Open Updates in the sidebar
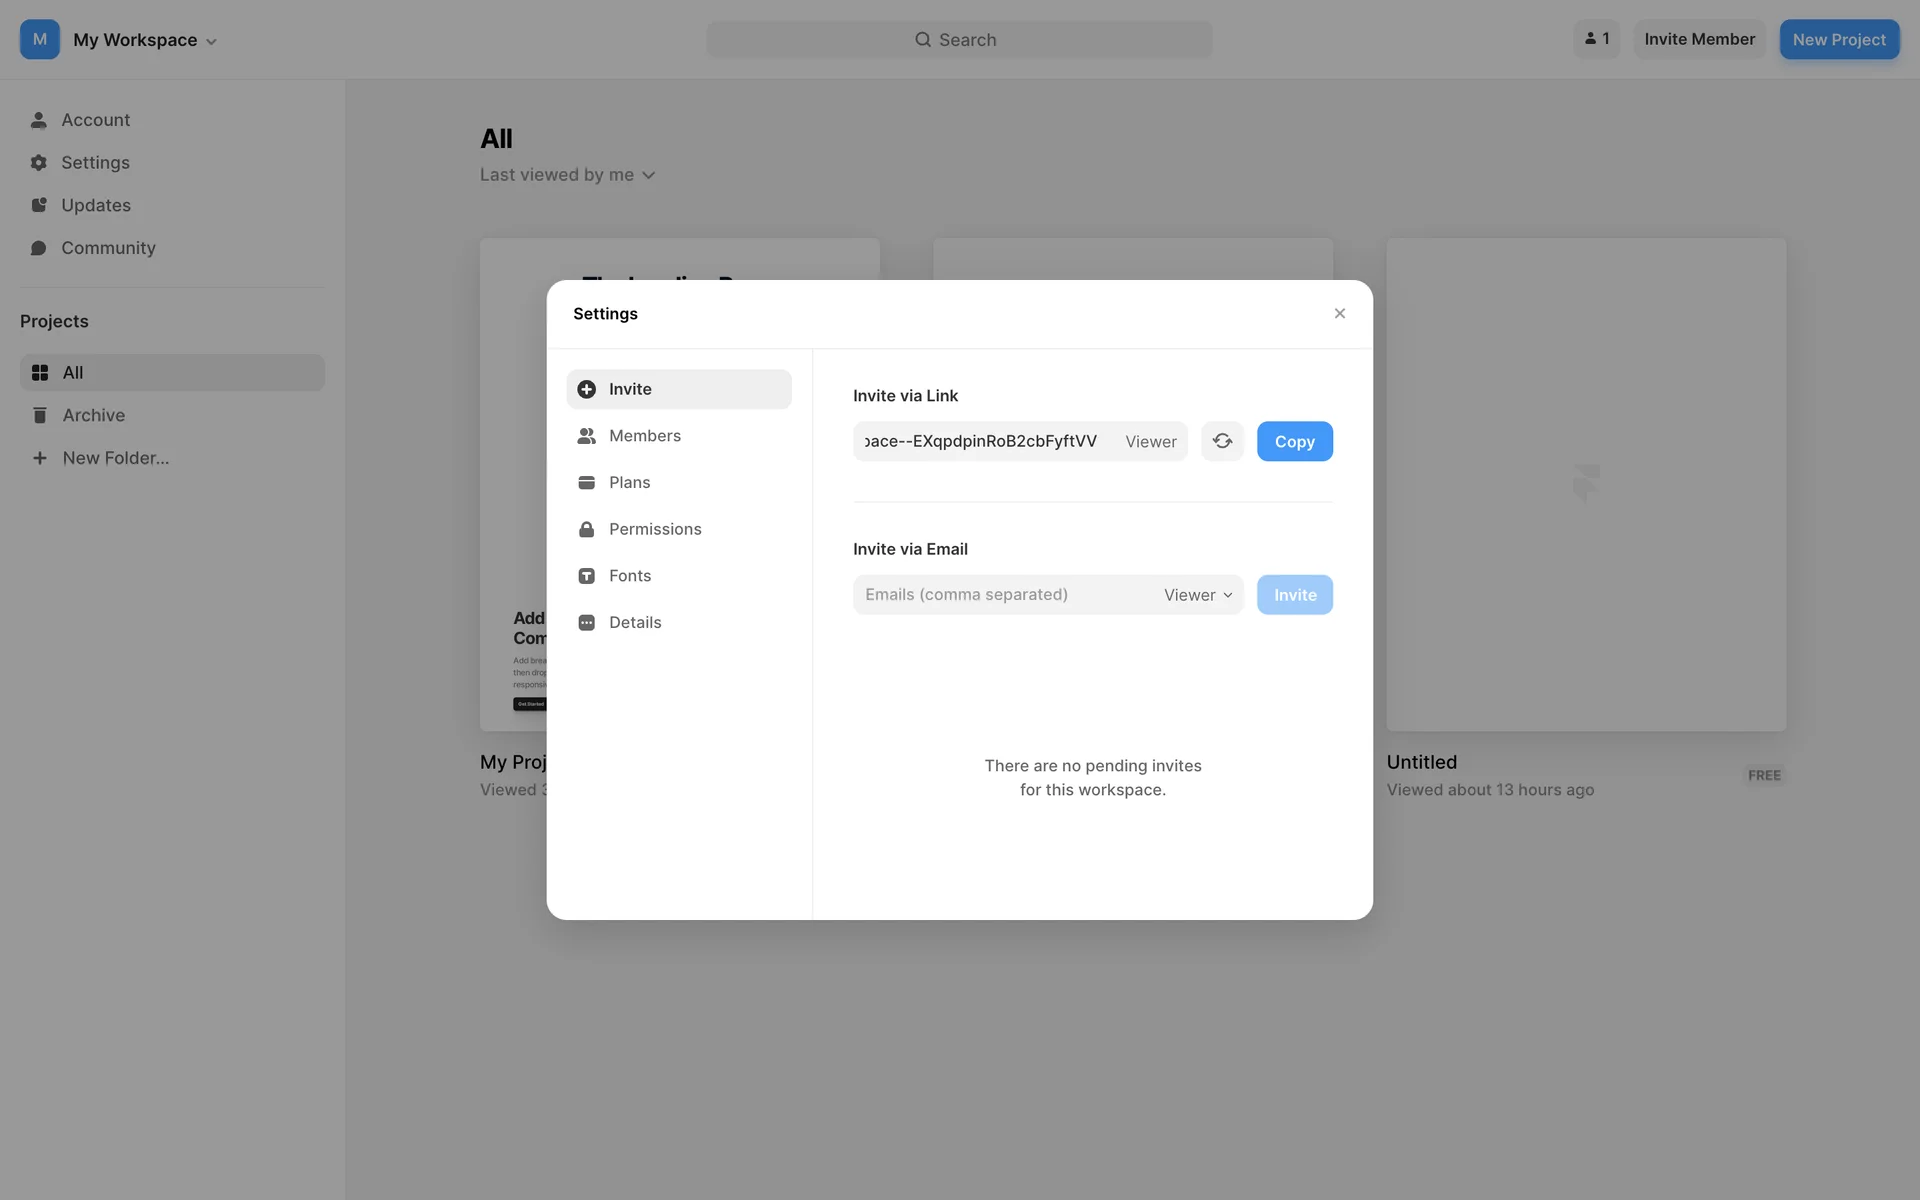Screen dimensions: 1920x1200 [96, 205]
